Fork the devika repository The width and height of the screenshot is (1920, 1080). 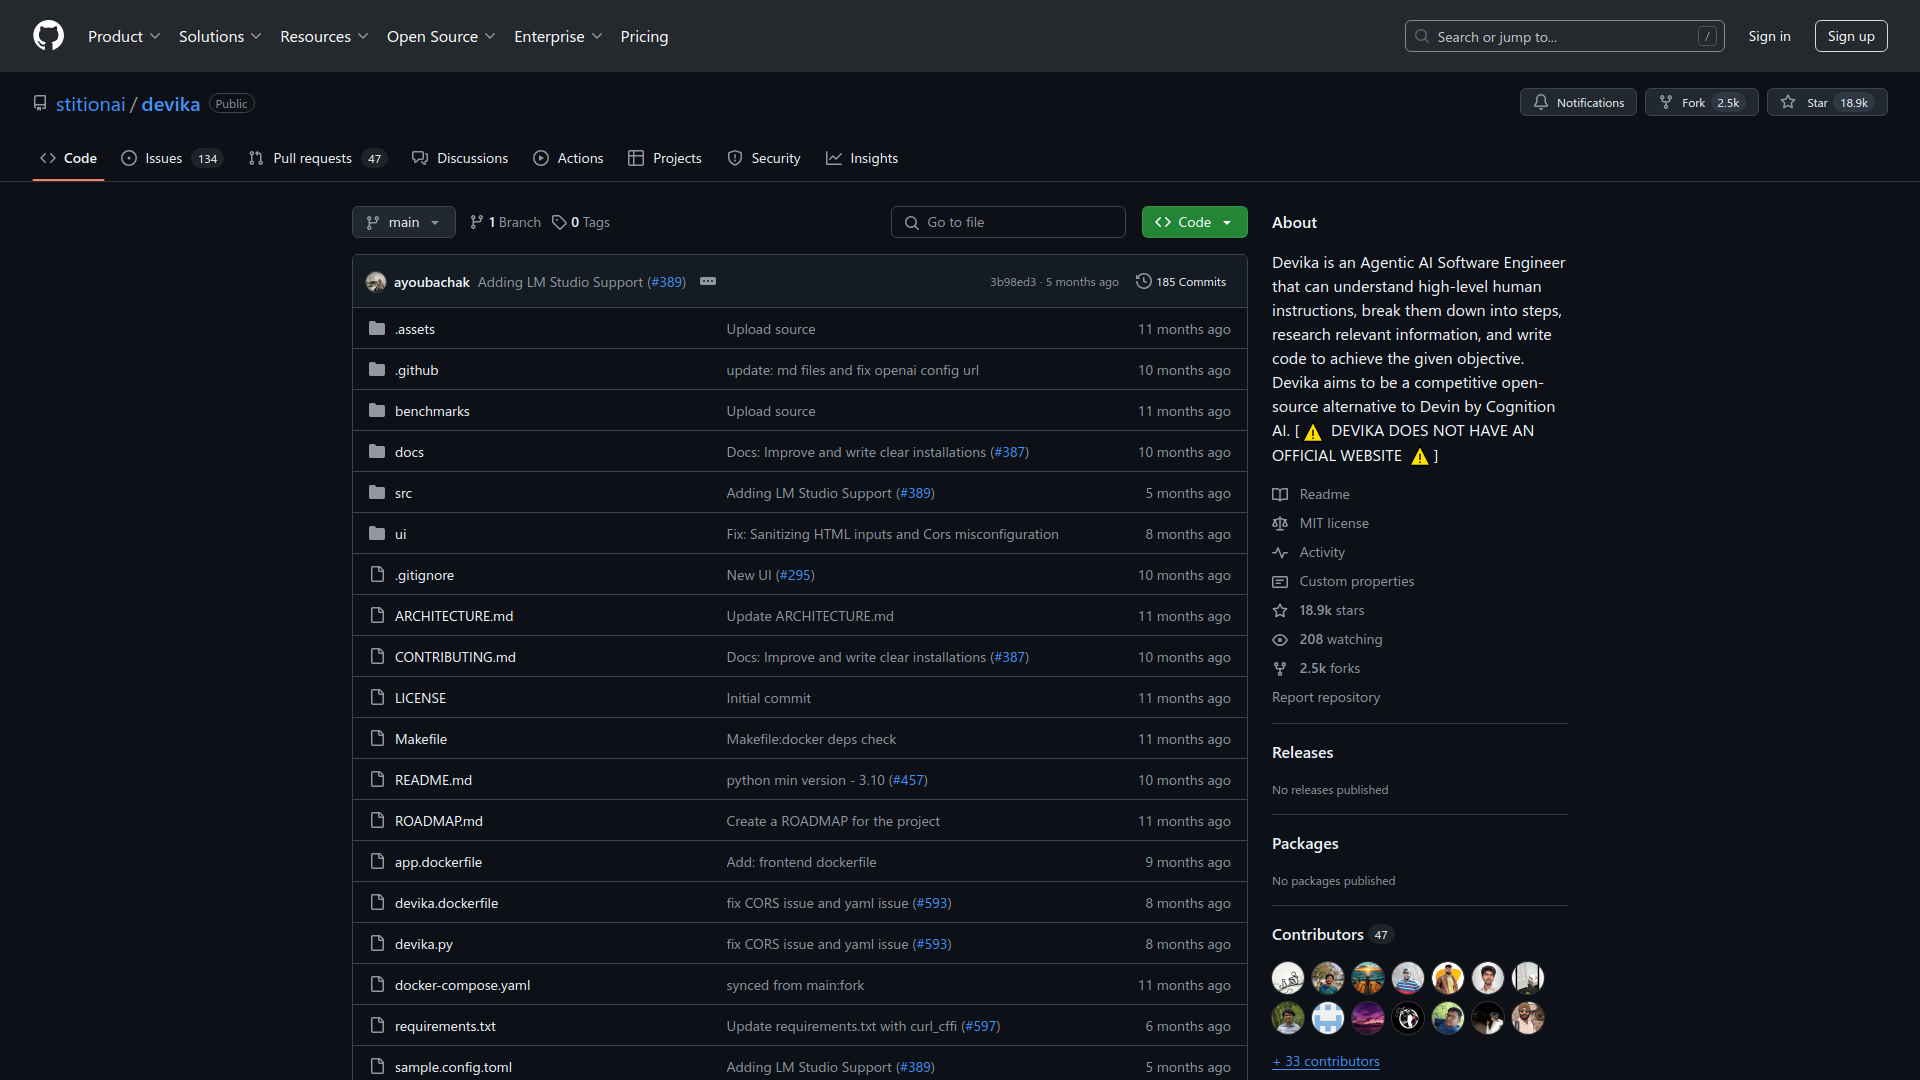coord(1701,102)
